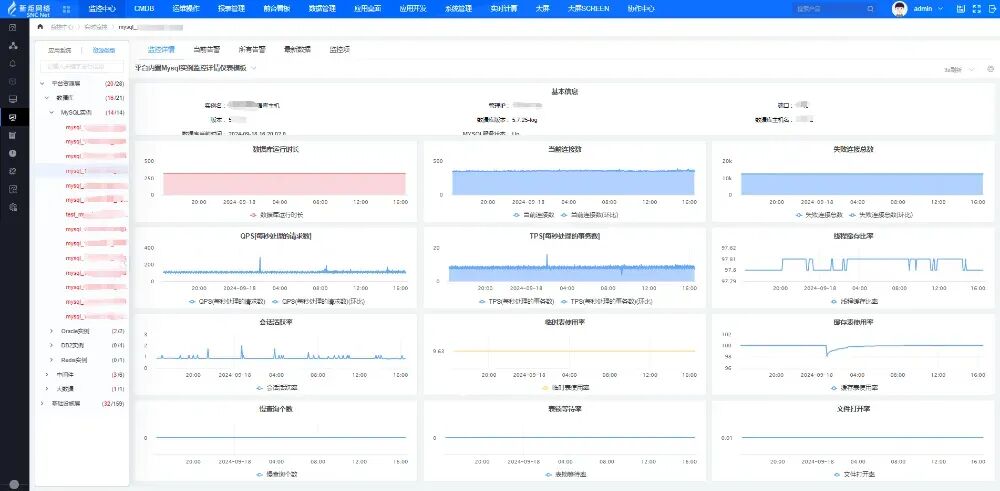Screen dimensions: 1000x491
Task: Open the app grid icon beside the logo
Action: coord(67,9)
